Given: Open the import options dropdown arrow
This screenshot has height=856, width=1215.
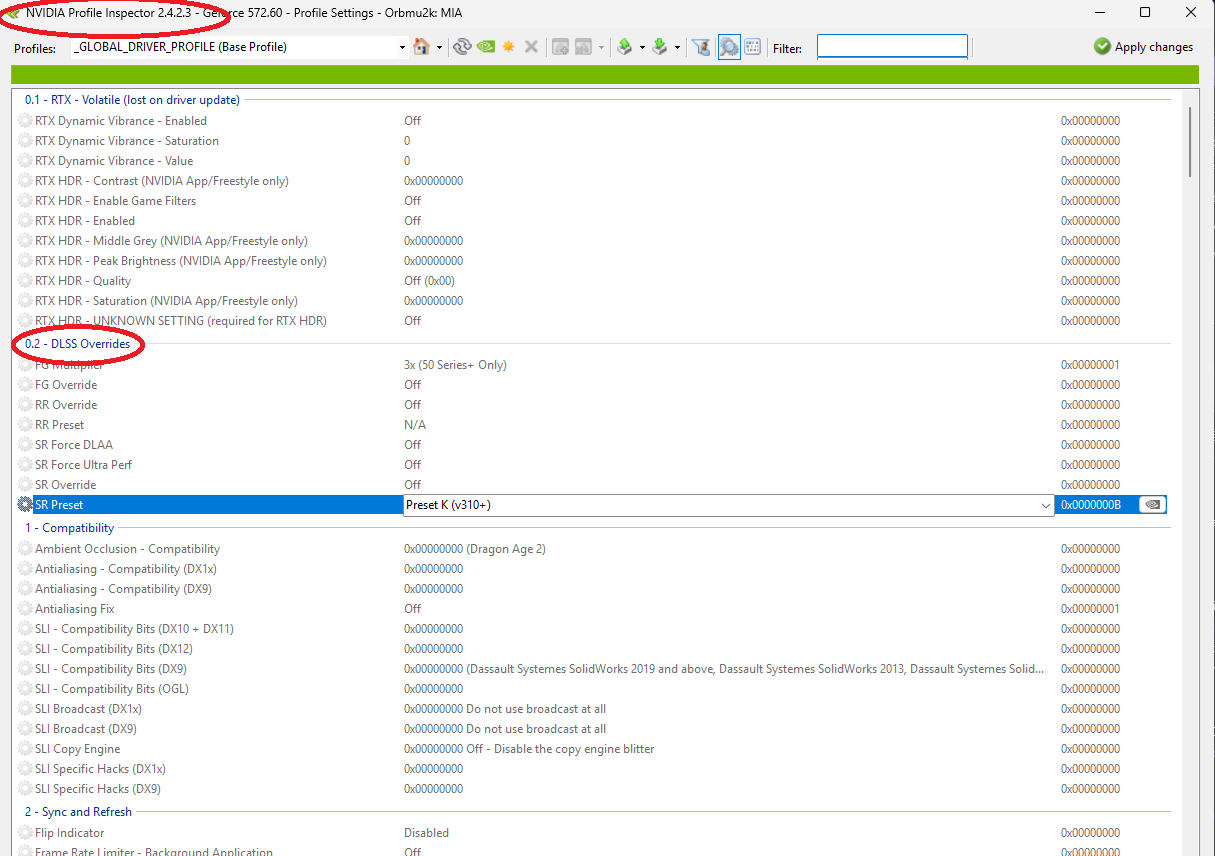Looking at the screenshot, I should [677, 47].
